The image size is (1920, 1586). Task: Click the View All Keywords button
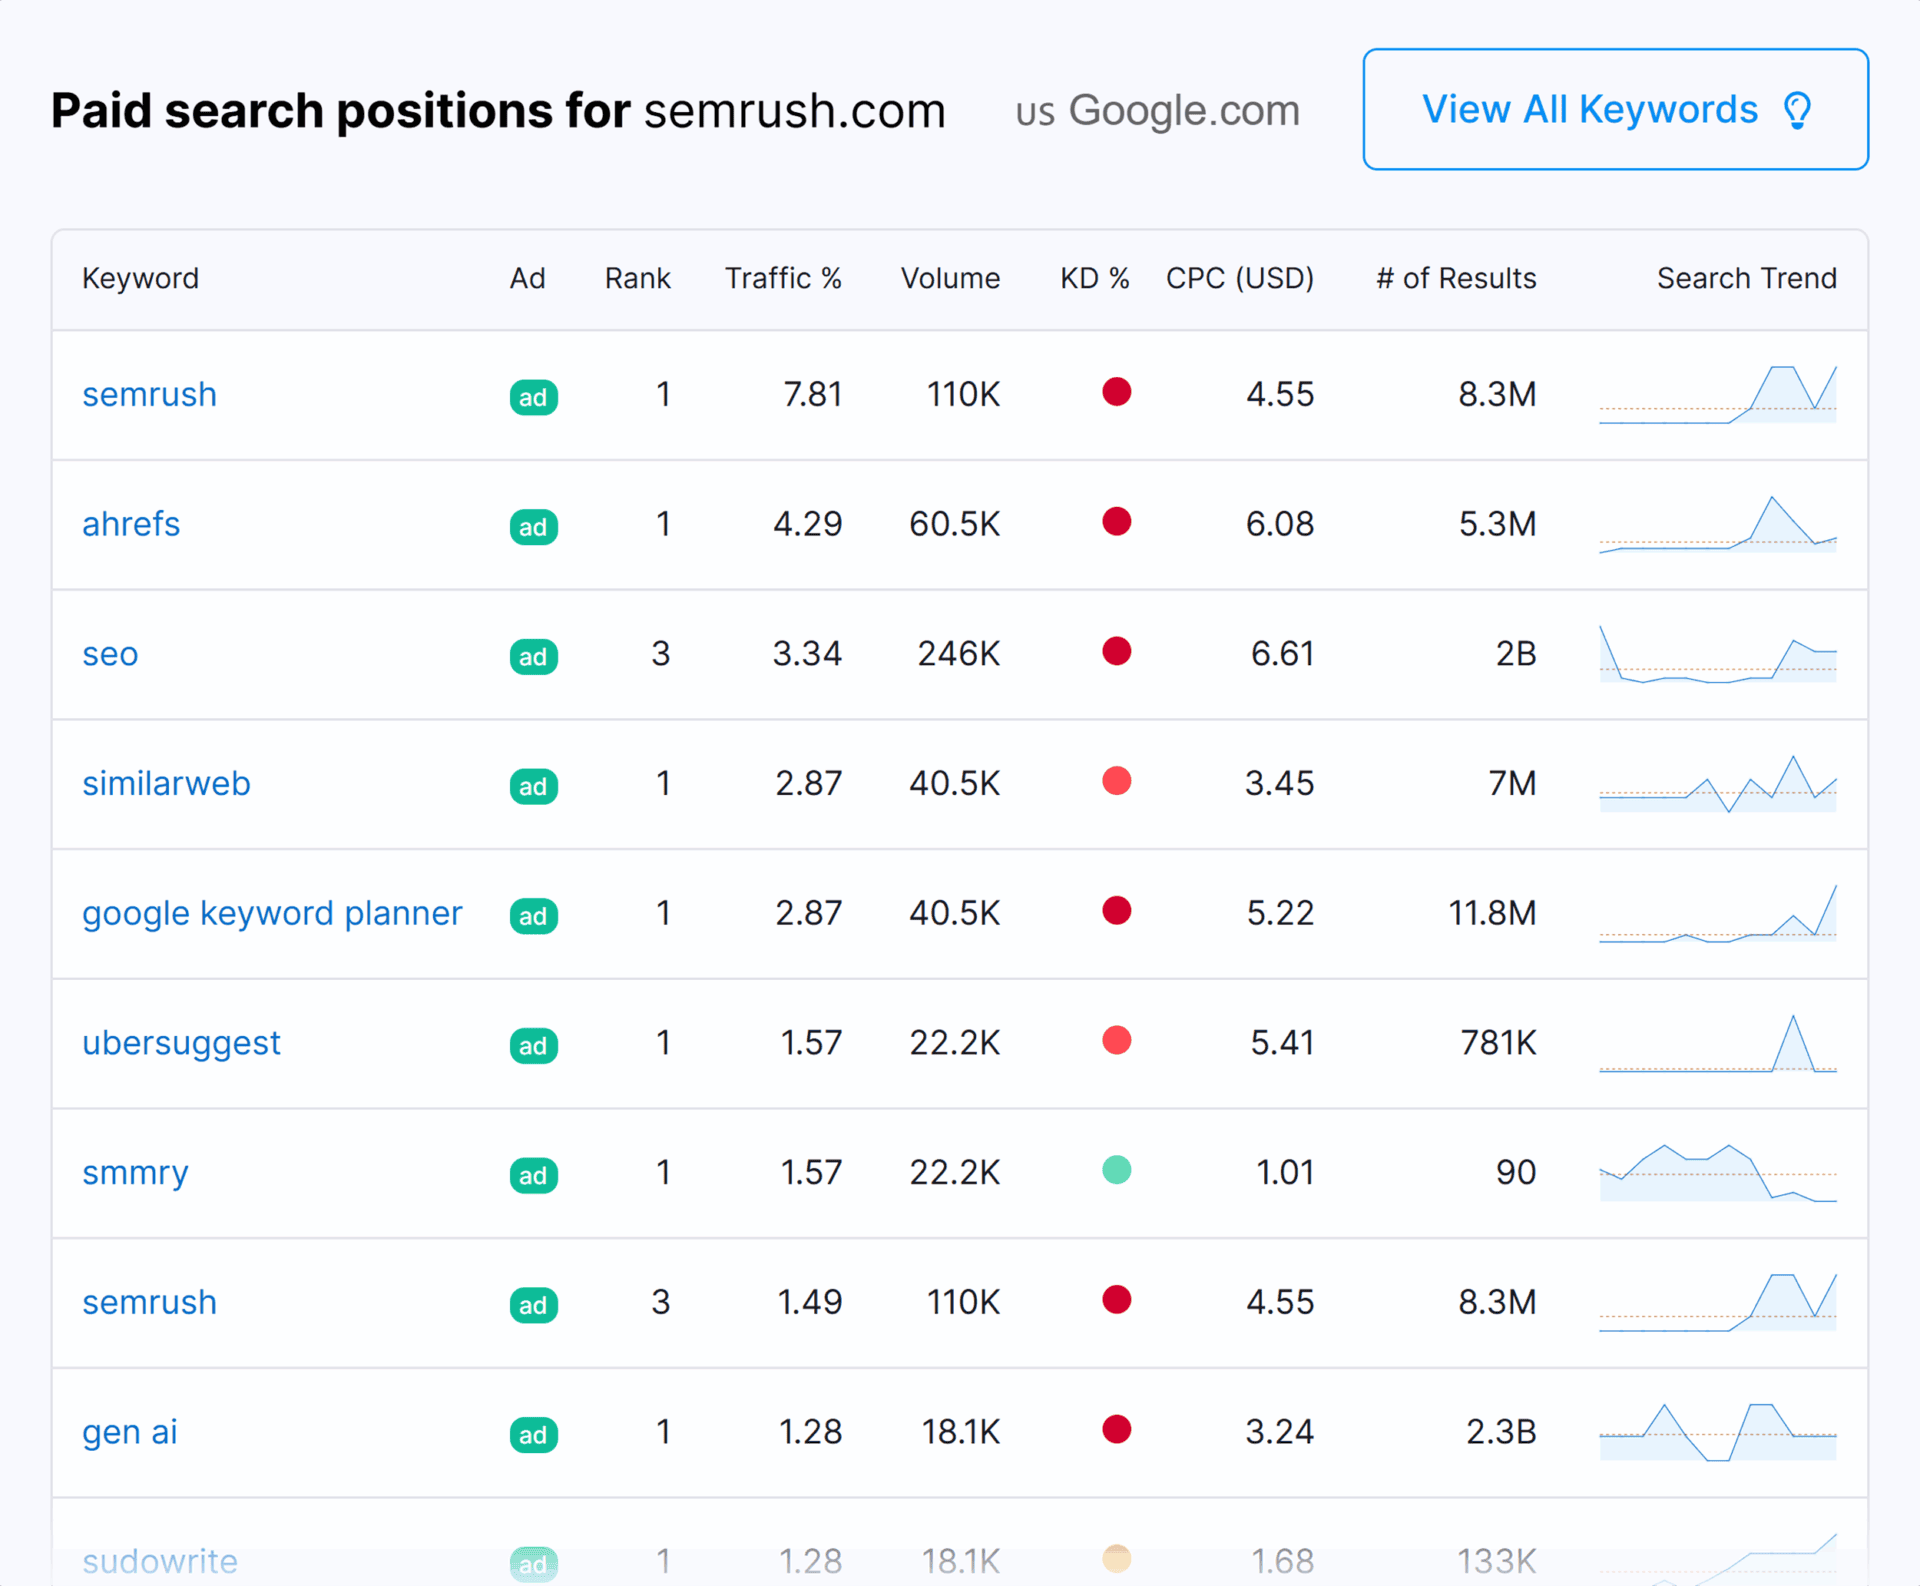pos(1614,110)
